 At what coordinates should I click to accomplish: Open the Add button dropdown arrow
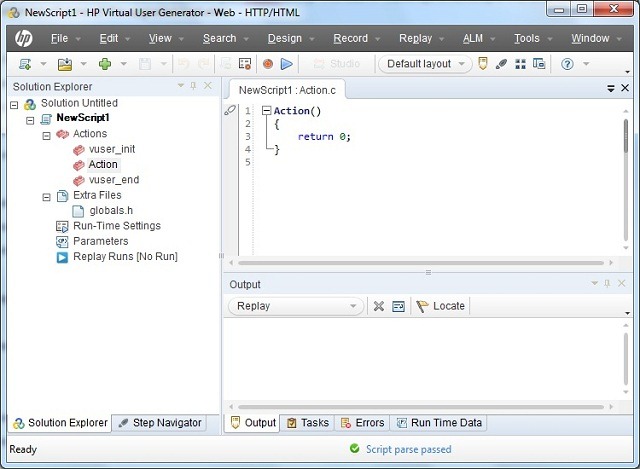pos(123,64)
